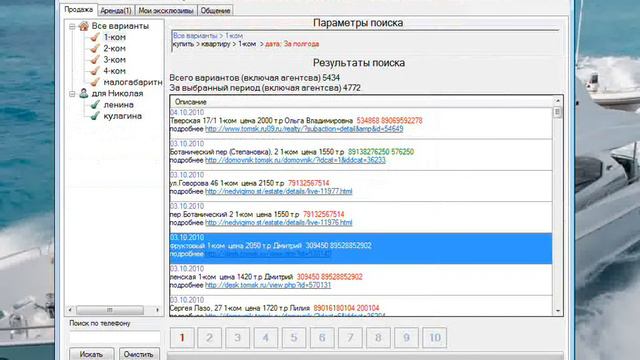The height and width of the screenshot is (360, 640).
Task: Click the дата: За полгода filter text
Action: [x=292, y=44]
